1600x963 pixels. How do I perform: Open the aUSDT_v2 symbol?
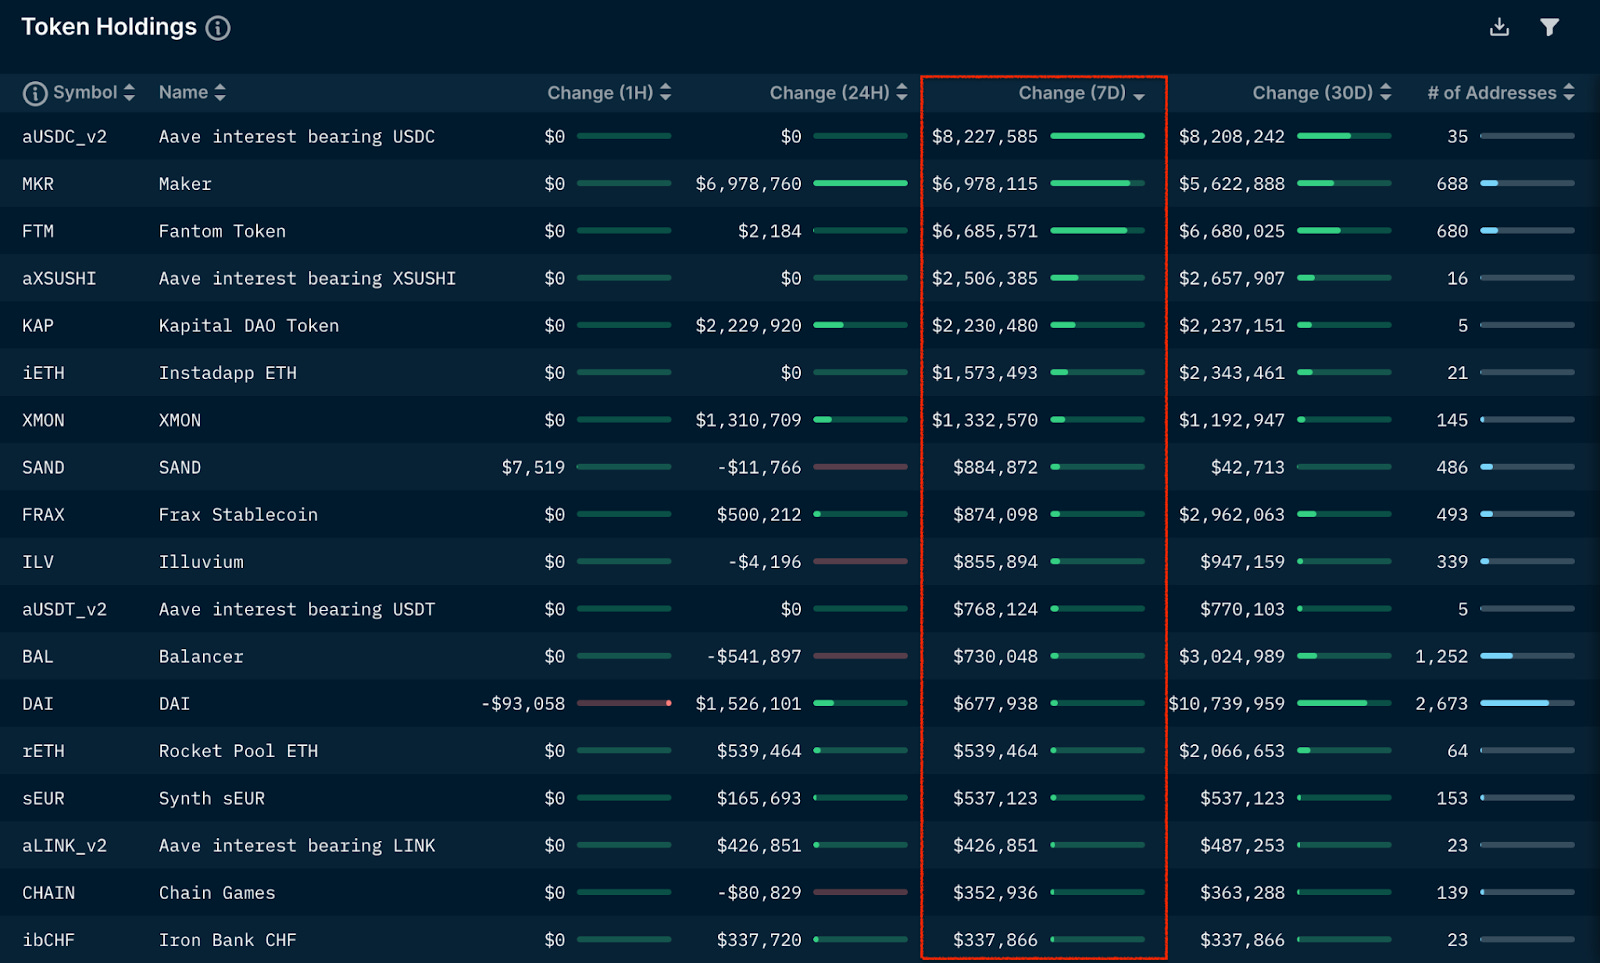coord(64,610)
